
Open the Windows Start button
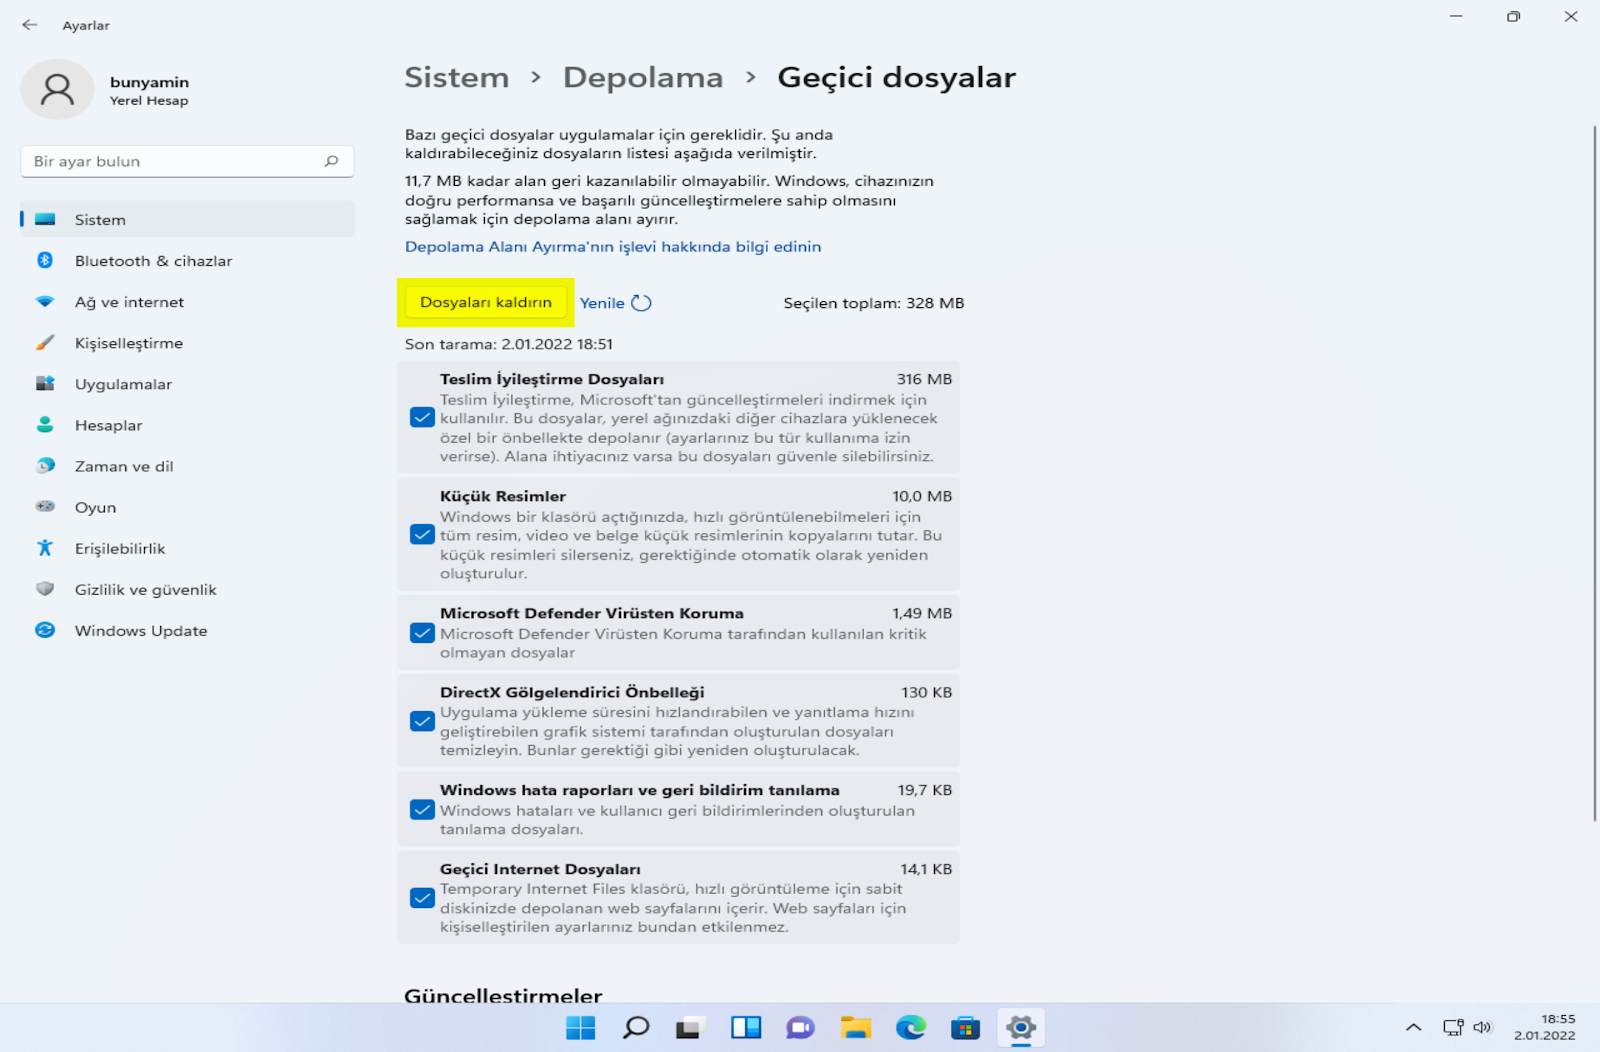580,1027
